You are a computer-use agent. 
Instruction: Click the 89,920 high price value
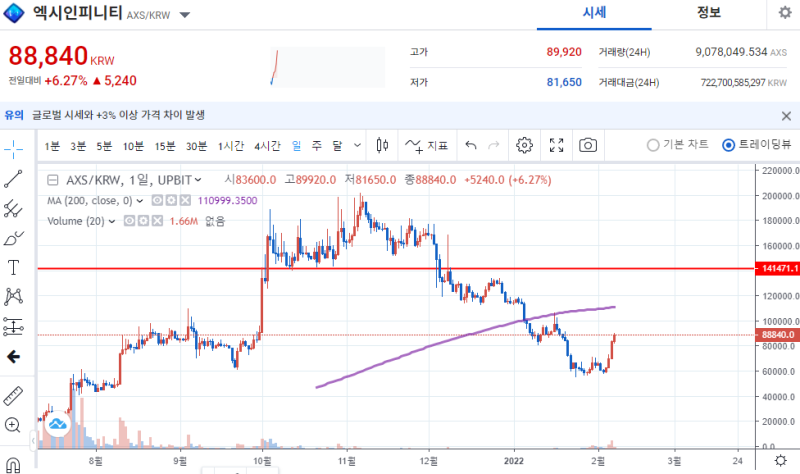coord(564,52)
